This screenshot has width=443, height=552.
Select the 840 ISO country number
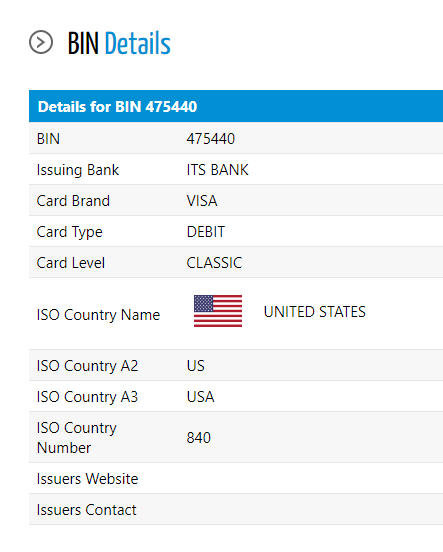199,438
